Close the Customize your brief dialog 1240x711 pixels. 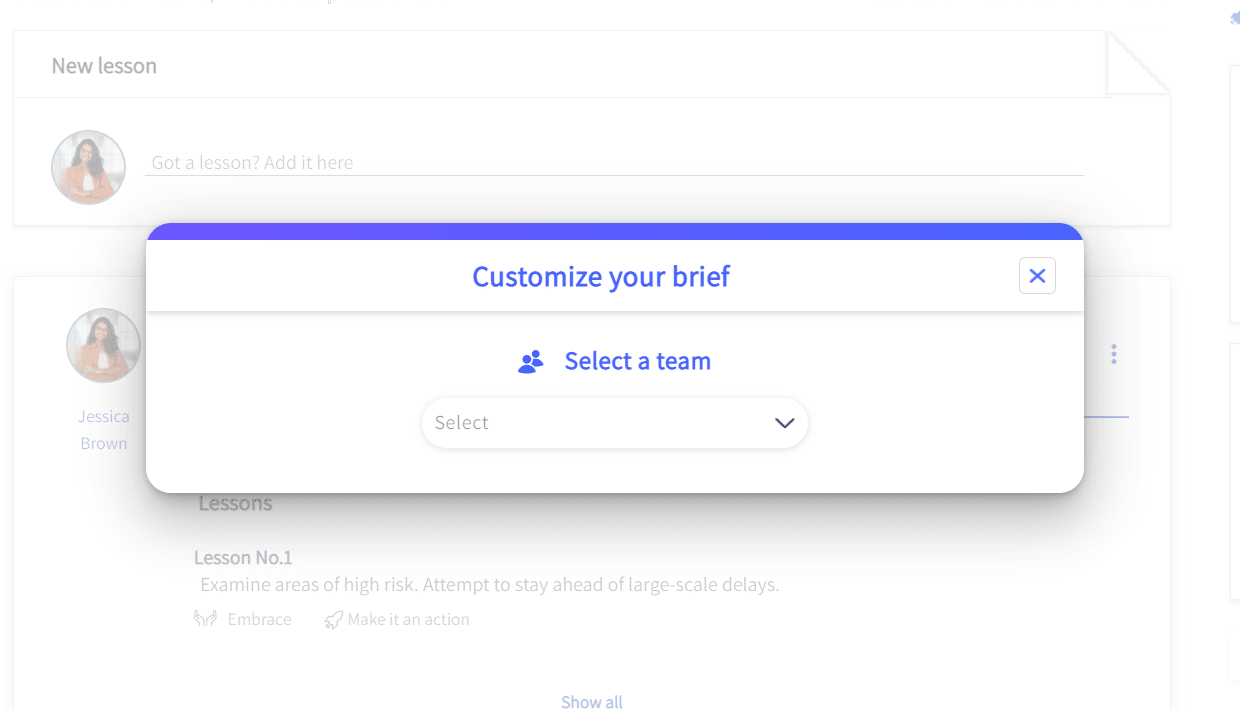[1037, 276]
